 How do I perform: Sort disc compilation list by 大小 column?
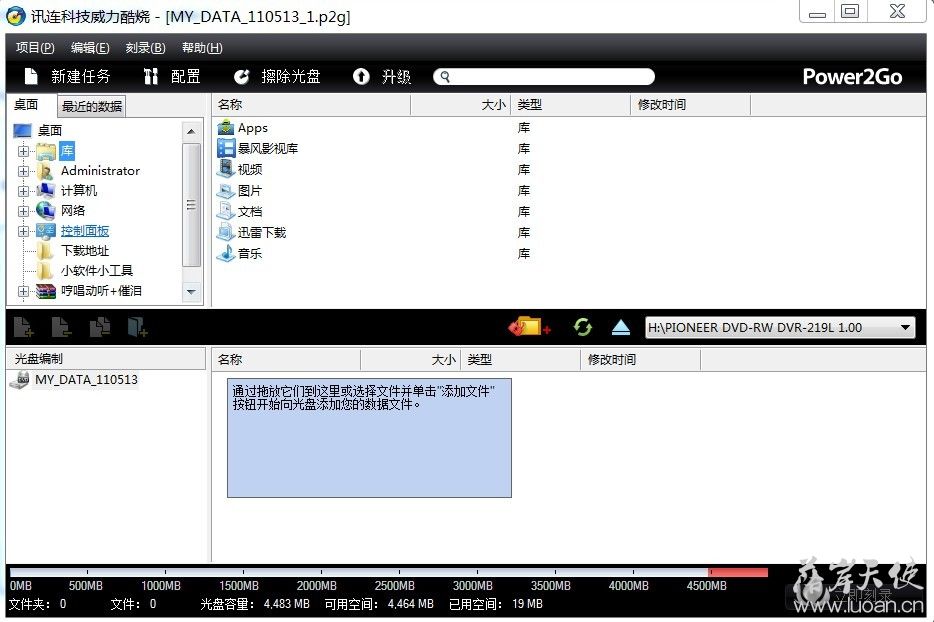(x=410, y=360)
